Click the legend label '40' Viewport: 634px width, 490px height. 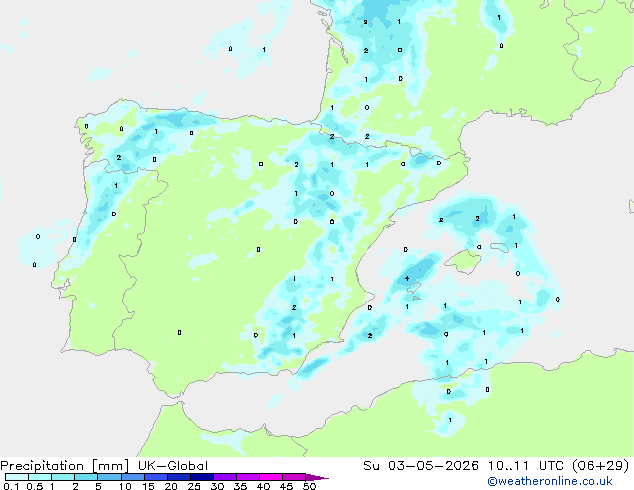click(x=263, y=486)
